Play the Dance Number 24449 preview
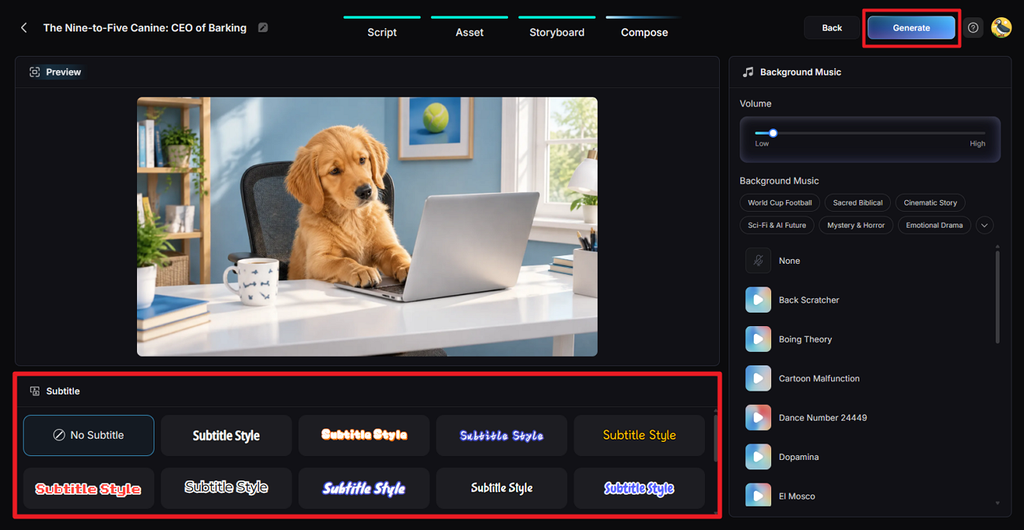Viewport: 1024px width, 530px height. [758, 418]
